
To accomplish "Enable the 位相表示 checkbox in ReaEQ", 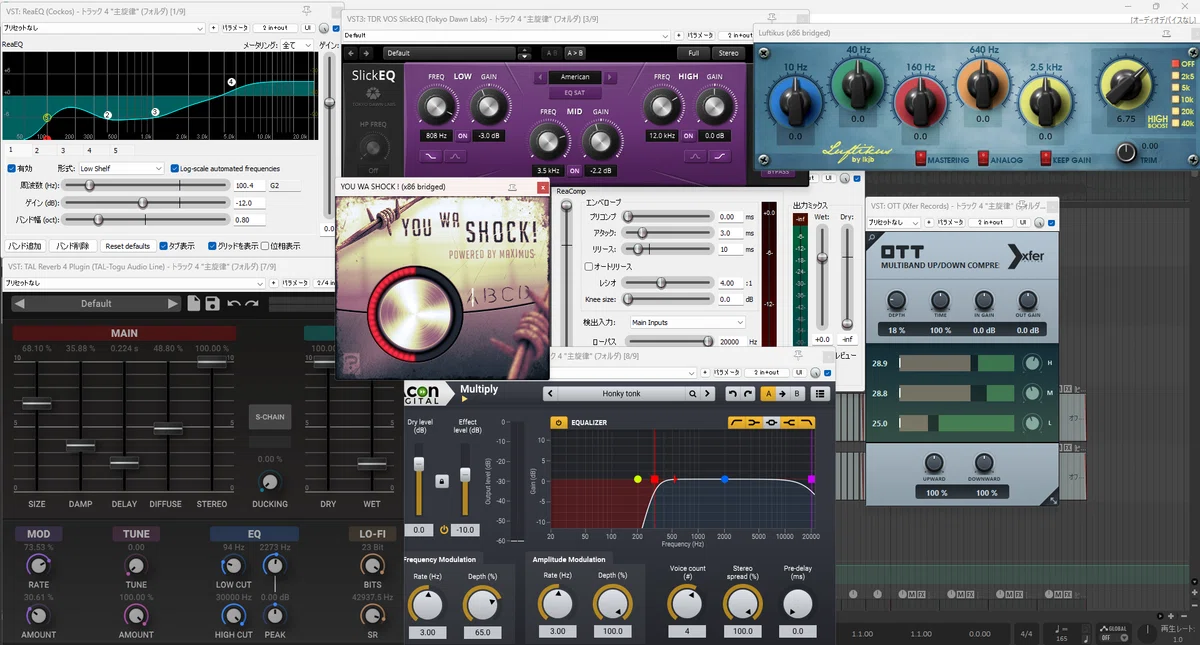I will (x=263, y=245).
